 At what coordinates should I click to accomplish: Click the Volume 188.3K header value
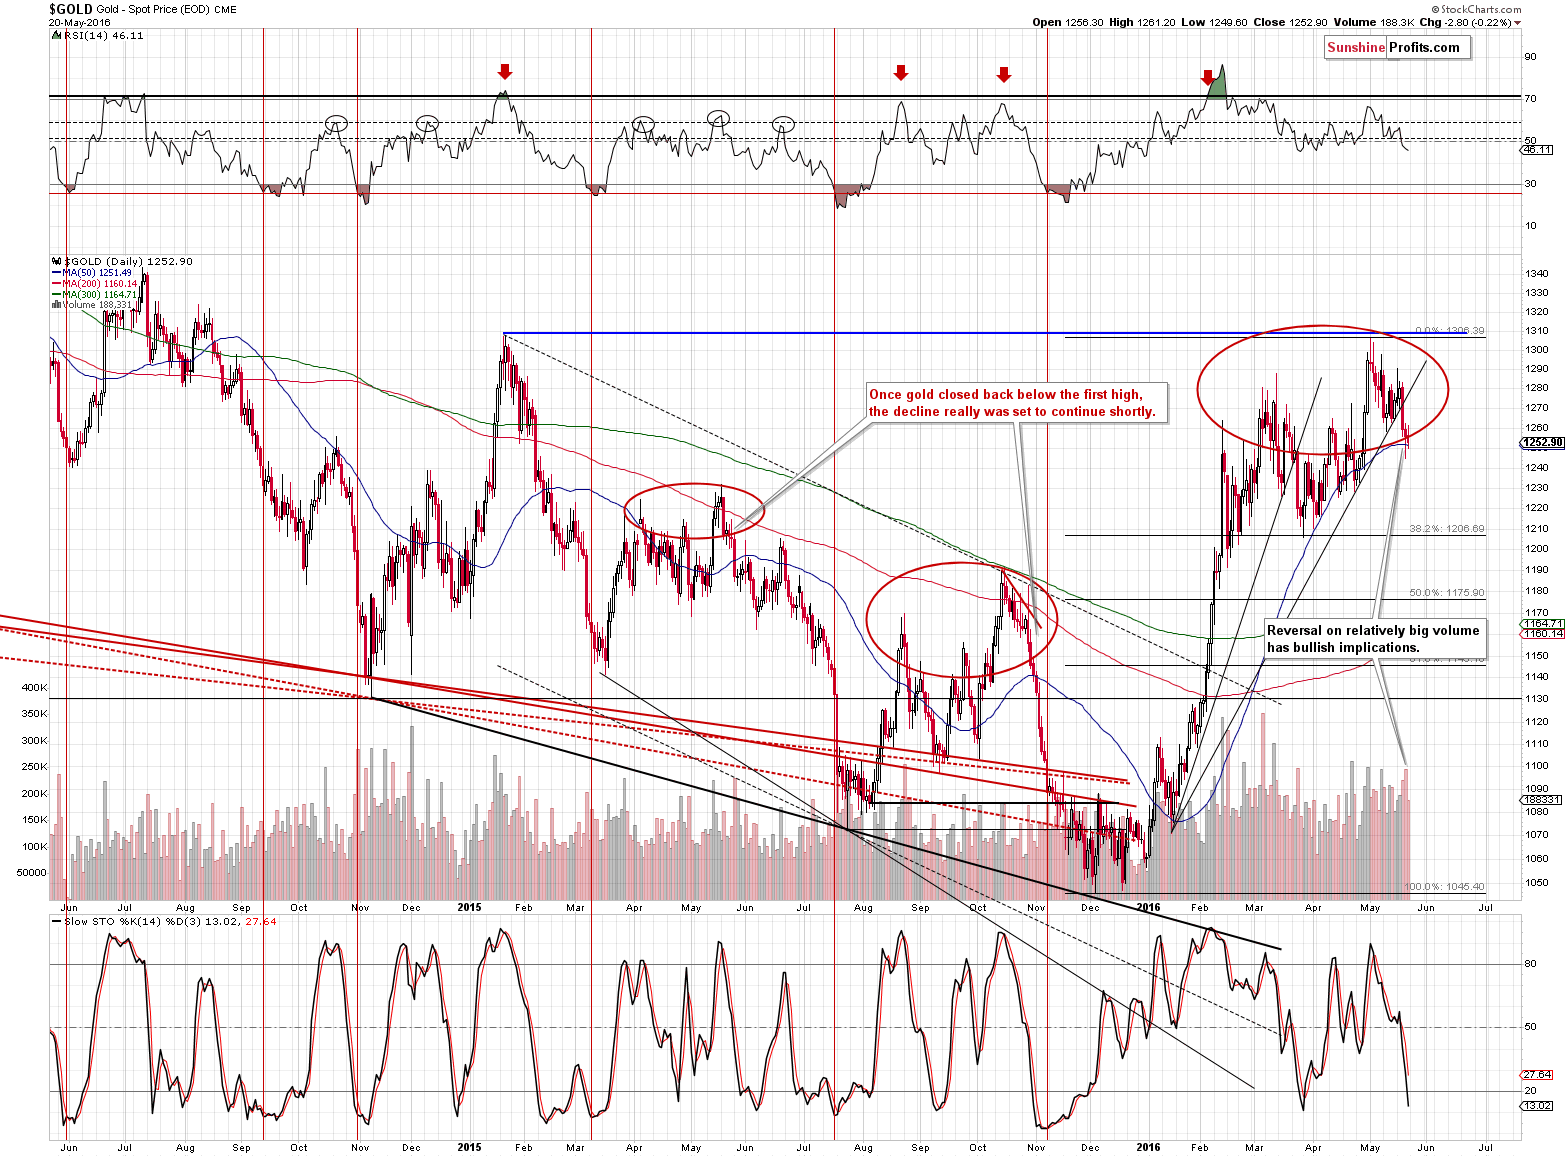(x=1374, y=23)
